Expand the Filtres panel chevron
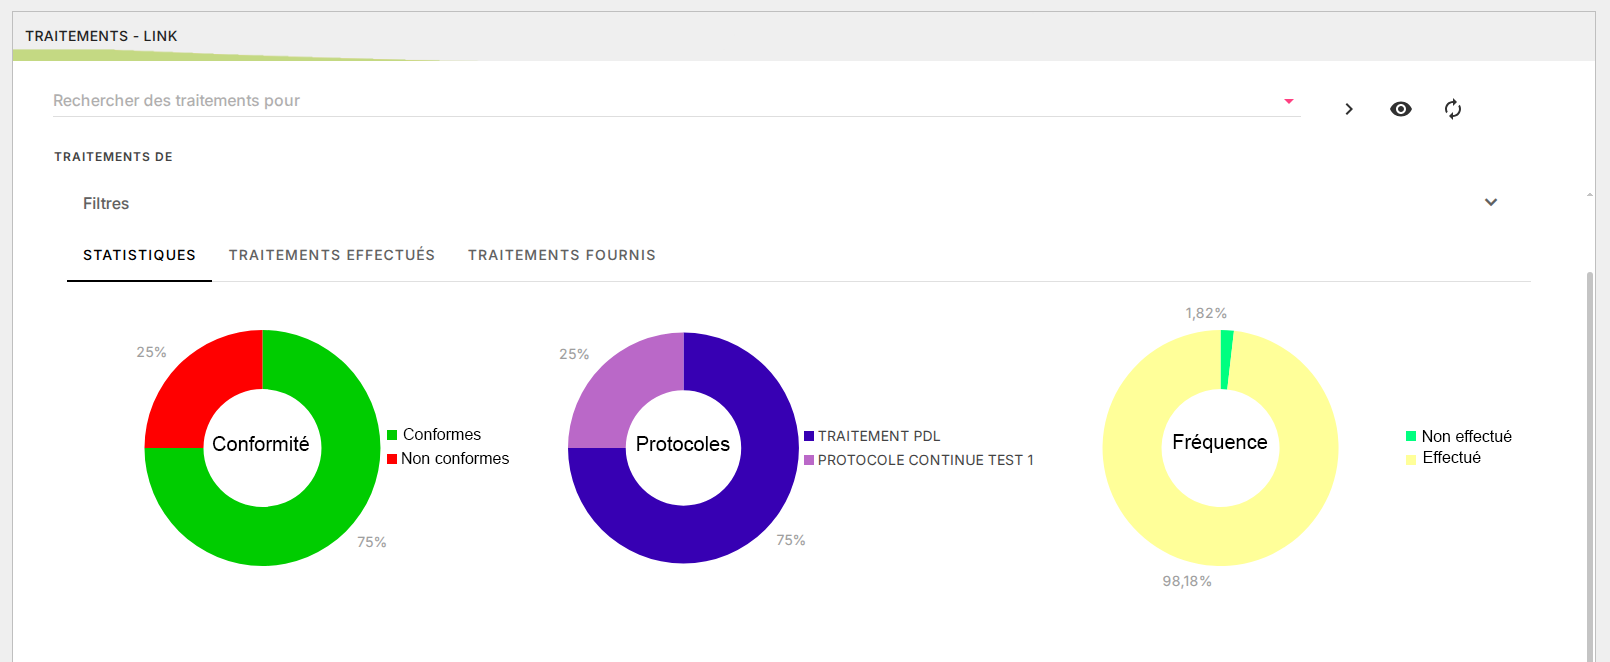This screenshot has width=1610, height=662. (1491, 203)
